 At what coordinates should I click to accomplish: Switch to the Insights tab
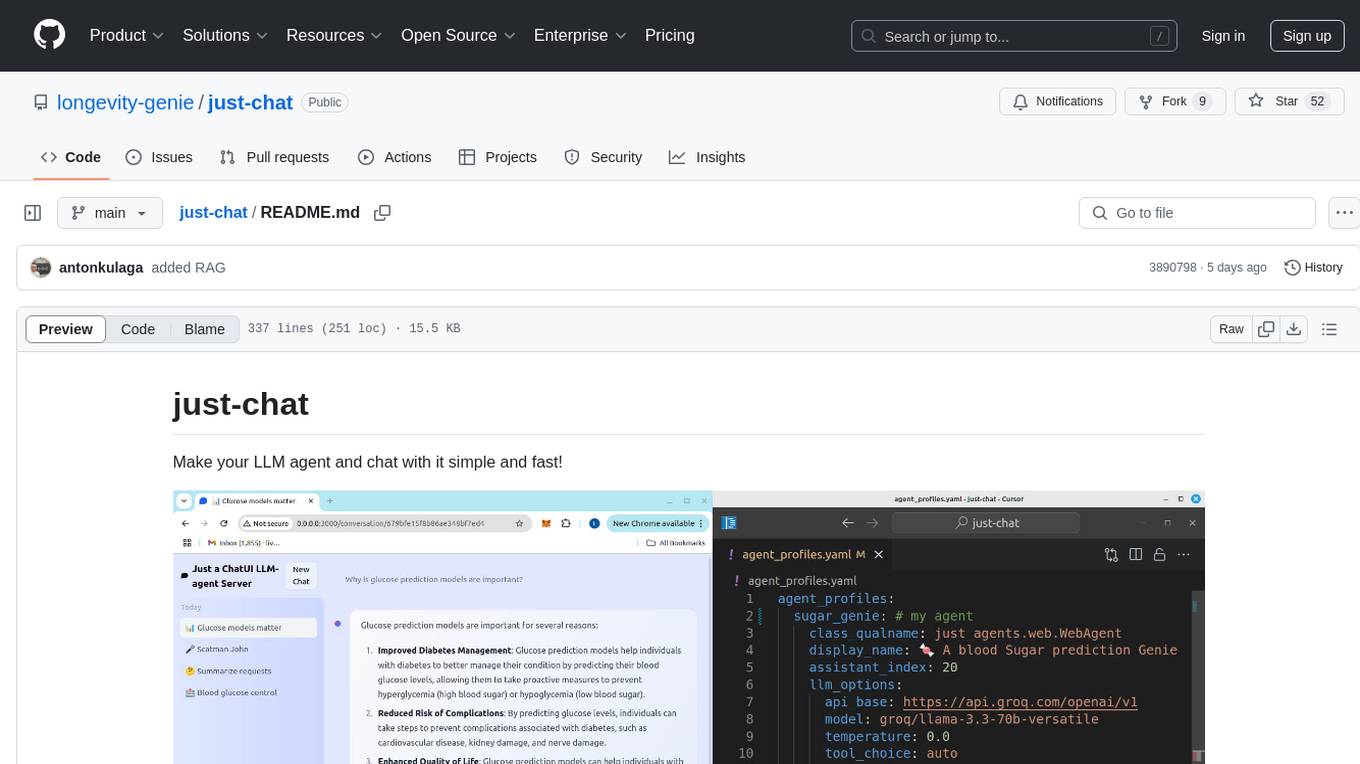(707, 157)
